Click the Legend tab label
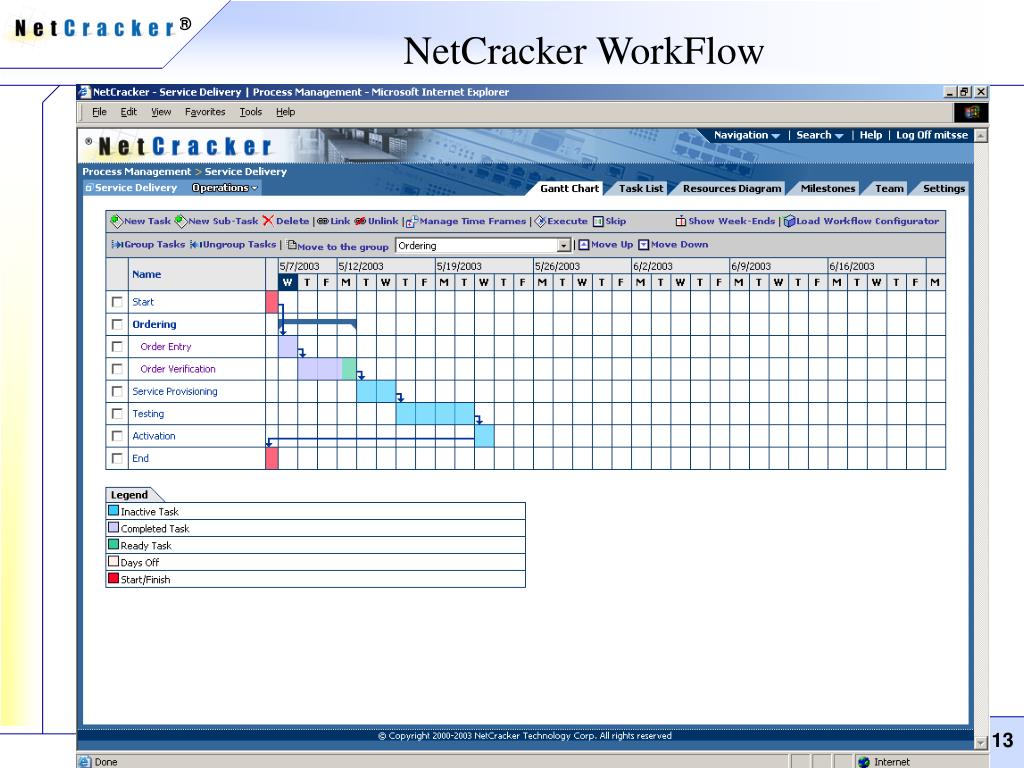 coord(129,494)
